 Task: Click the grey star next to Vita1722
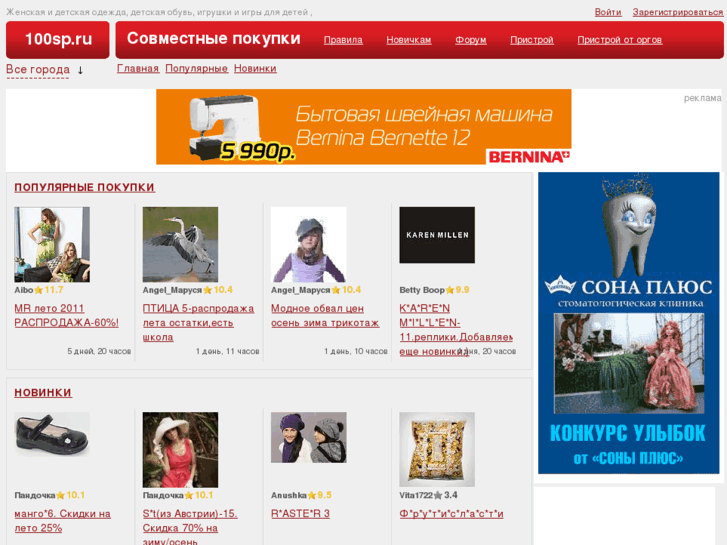point(438,496)
